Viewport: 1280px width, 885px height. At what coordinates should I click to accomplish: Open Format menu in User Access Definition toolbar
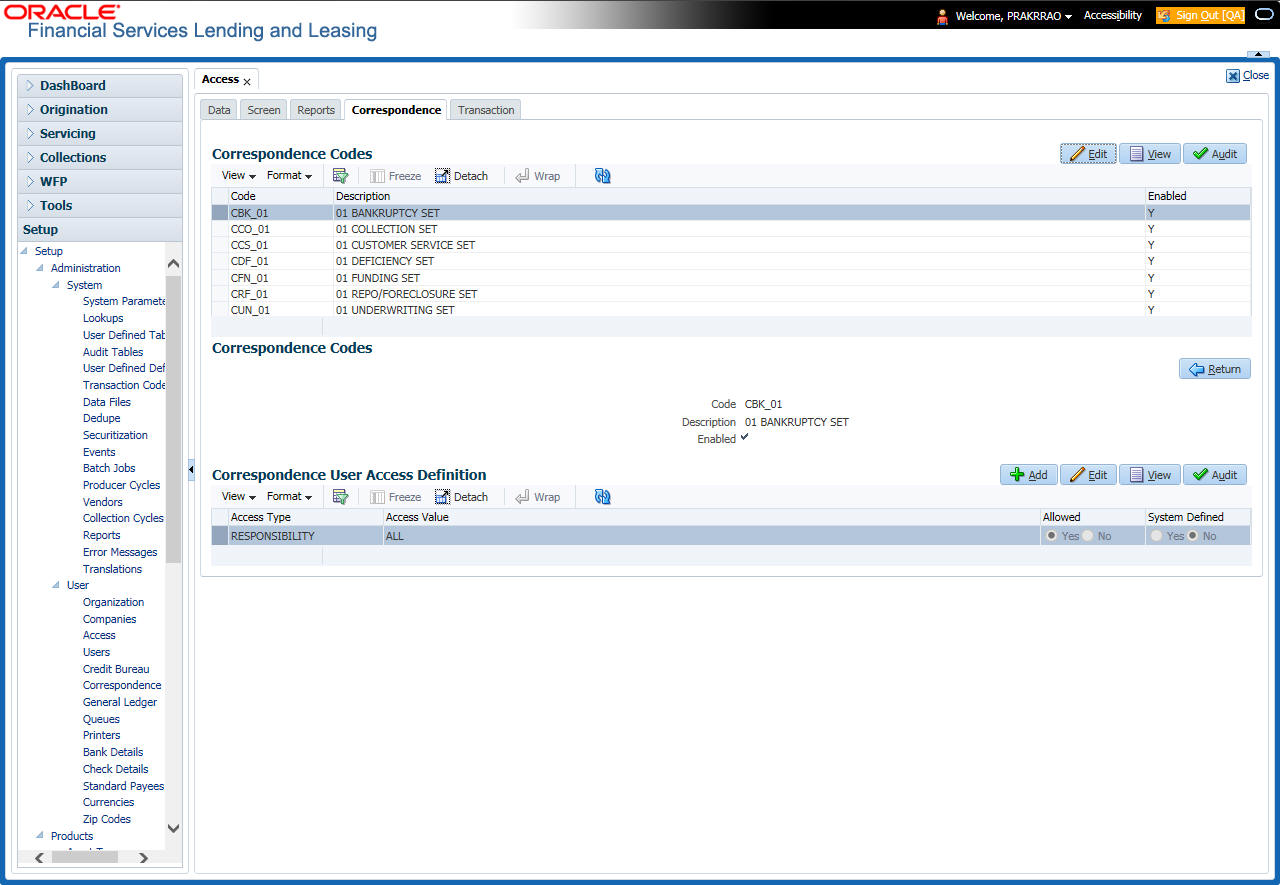(x=289, y=497)
